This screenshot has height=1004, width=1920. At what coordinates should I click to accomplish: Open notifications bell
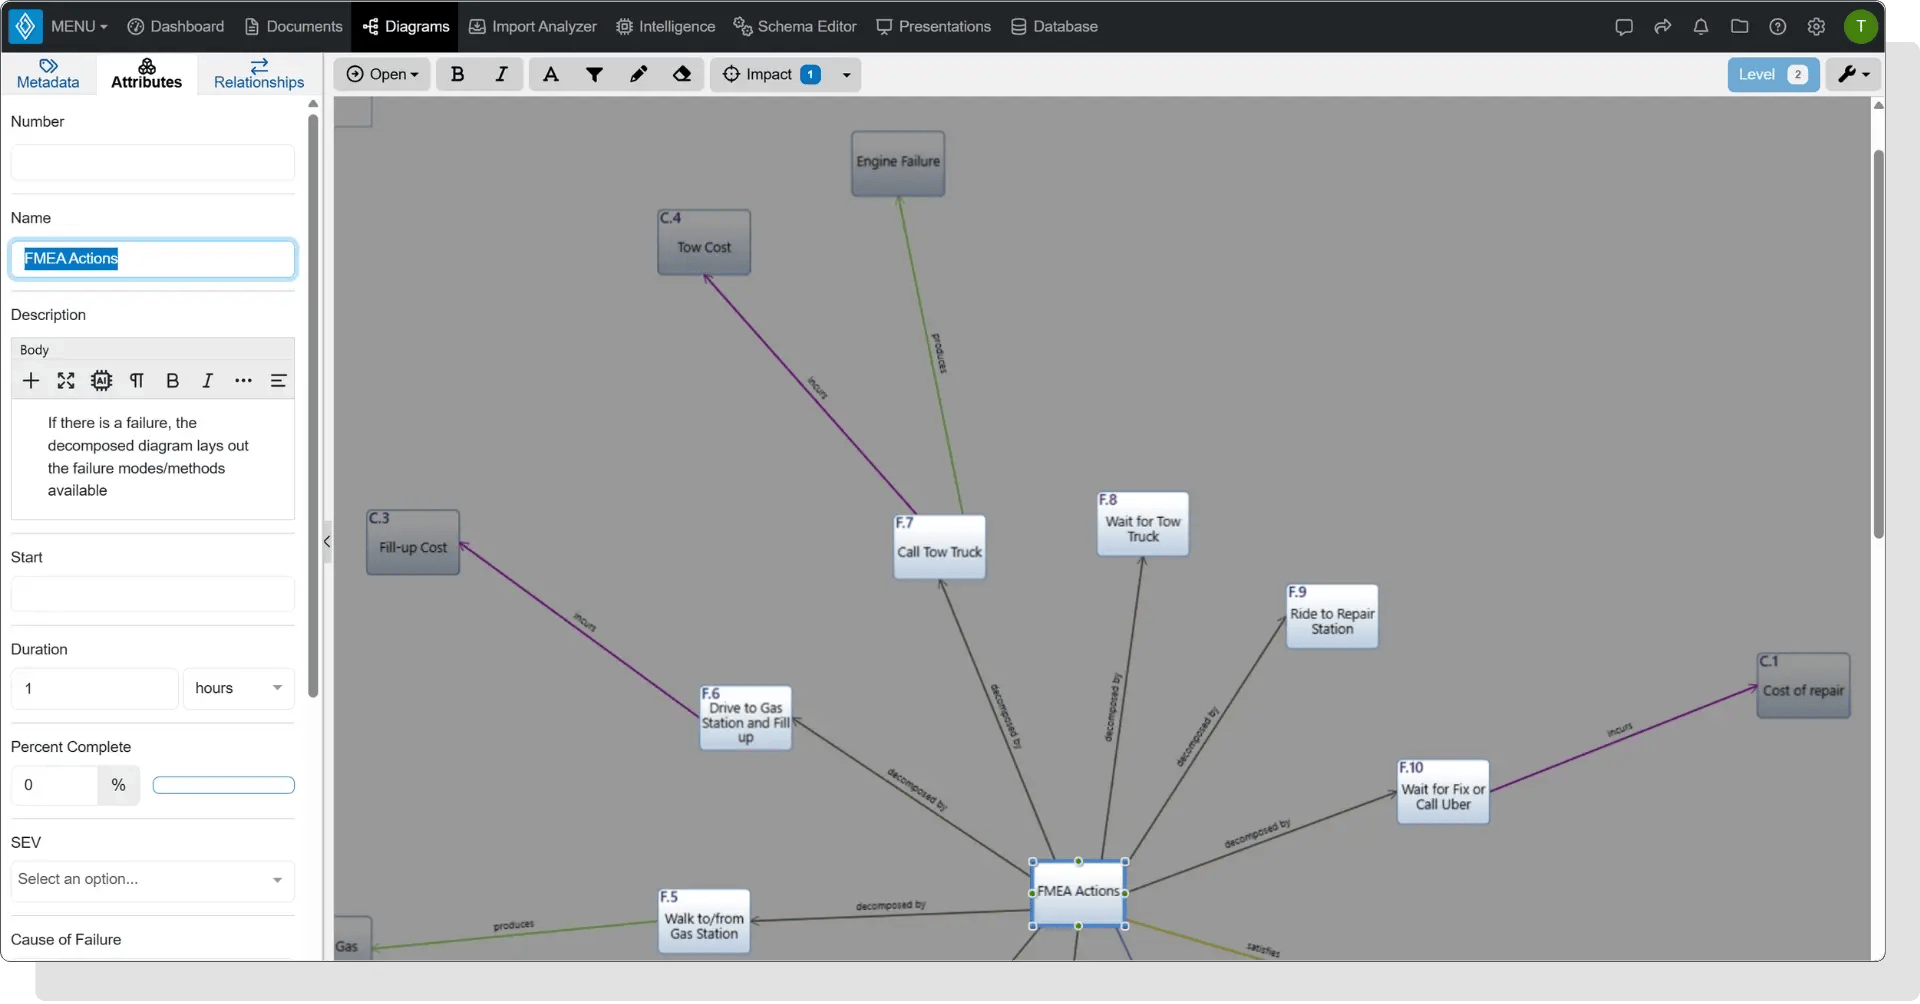1701,27
